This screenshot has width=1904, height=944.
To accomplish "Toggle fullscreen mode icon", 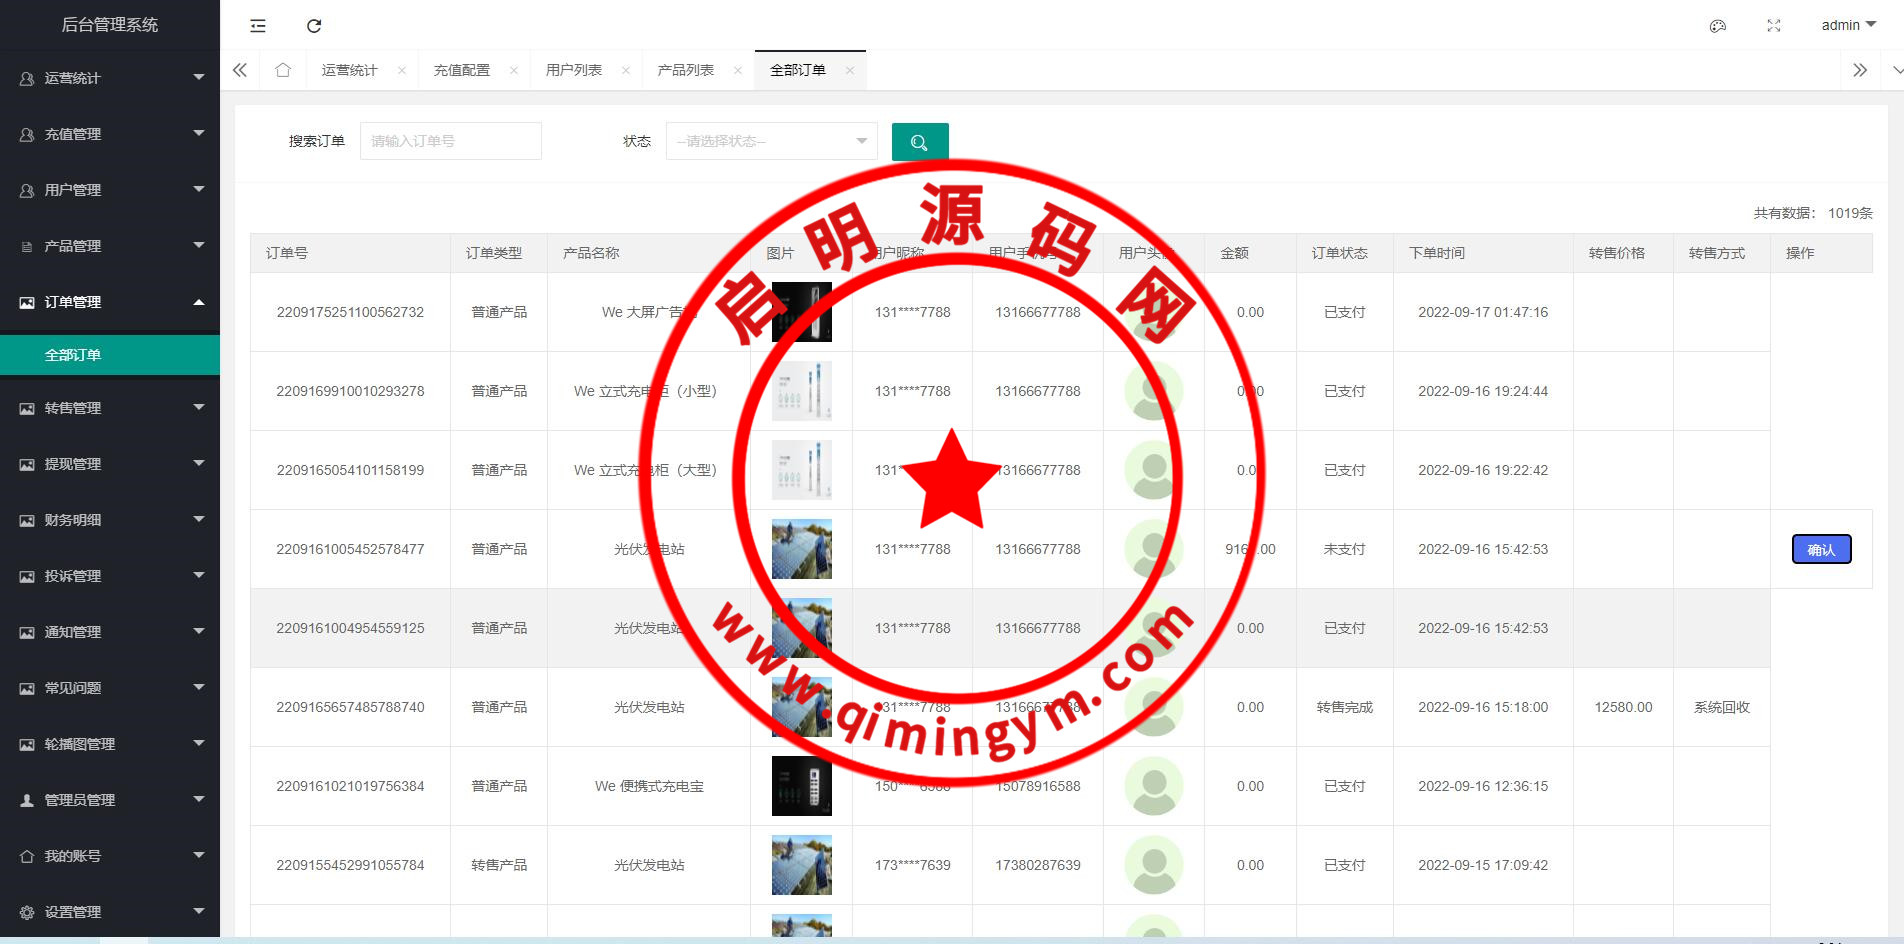I will (x=1773, y=26).
